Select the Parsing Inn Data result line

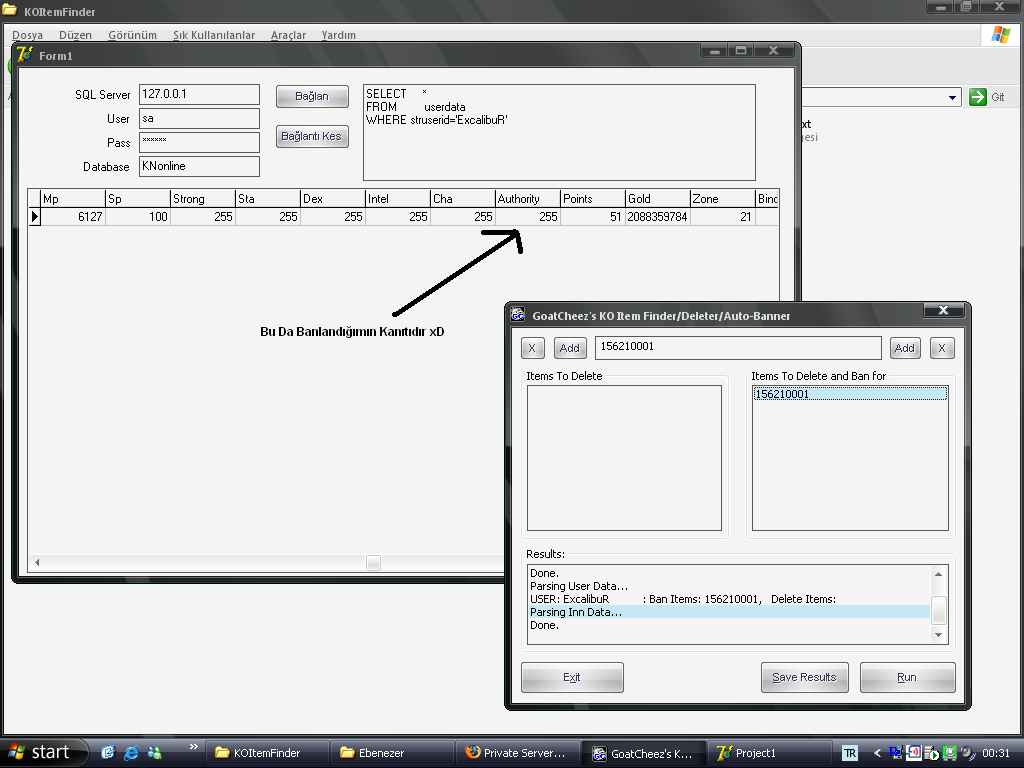coord(729,612)
